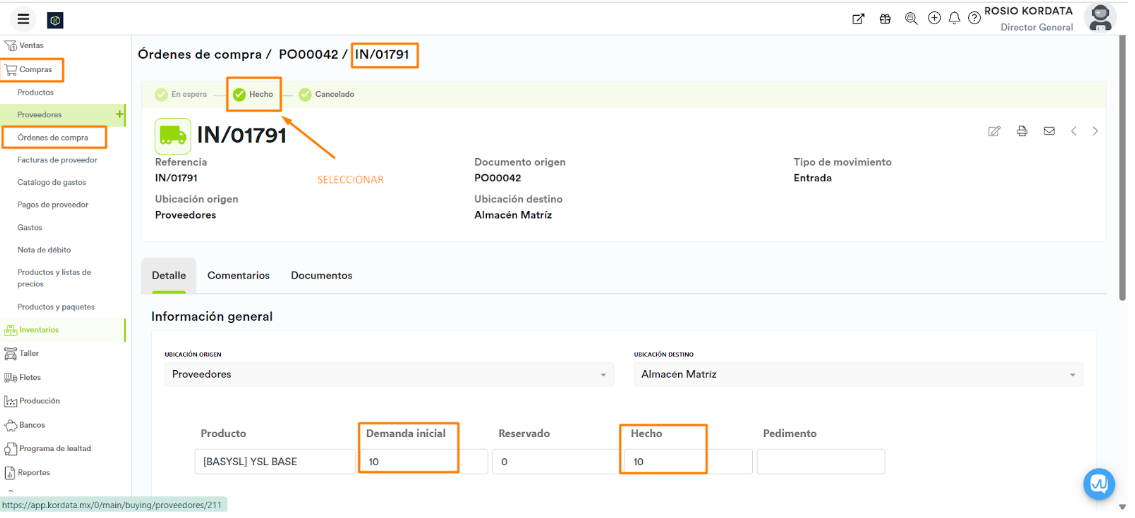Select the En espera status step

(x=181, y=94)
